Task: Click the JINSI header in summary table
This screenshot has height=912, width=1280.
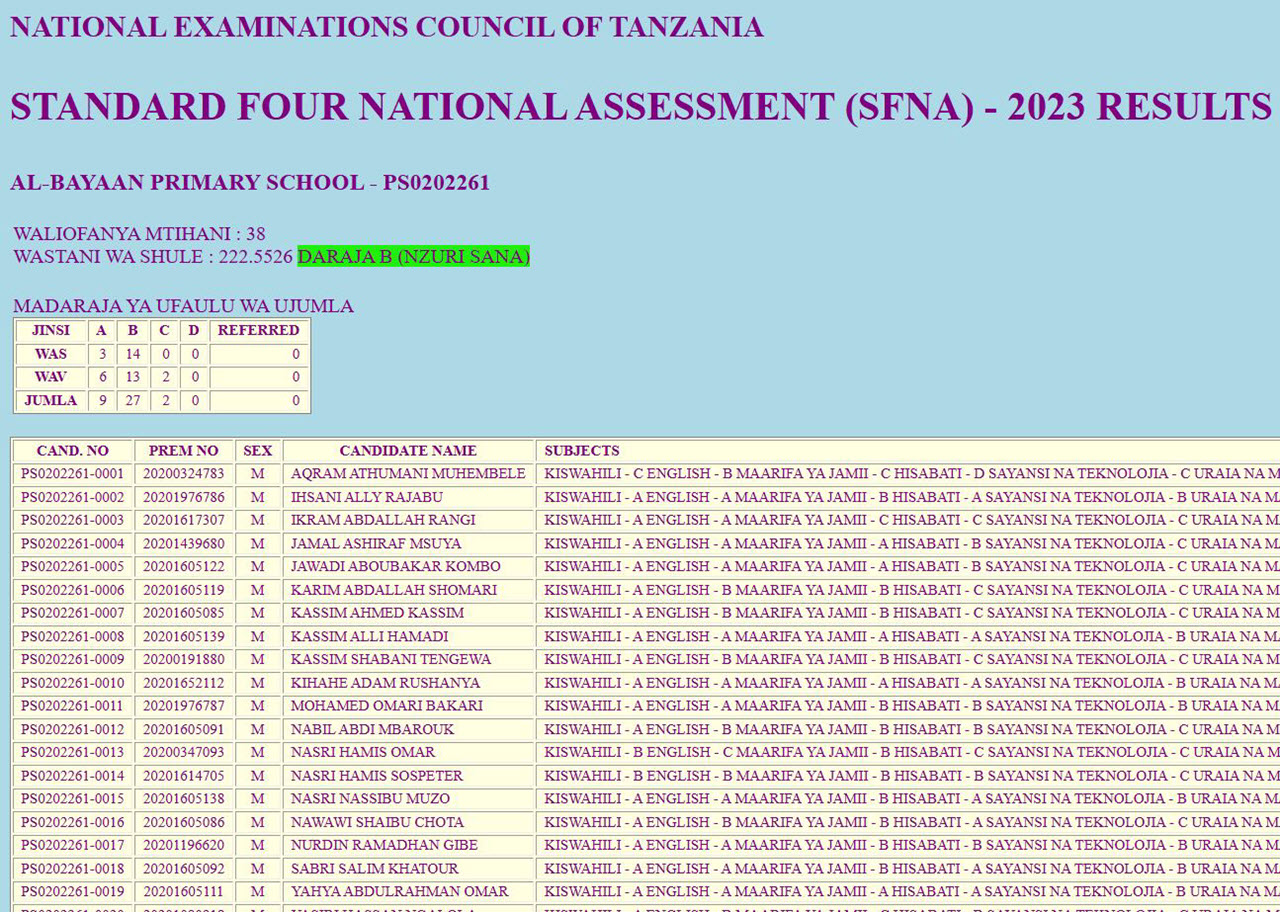Action: [x=51, y=331]
